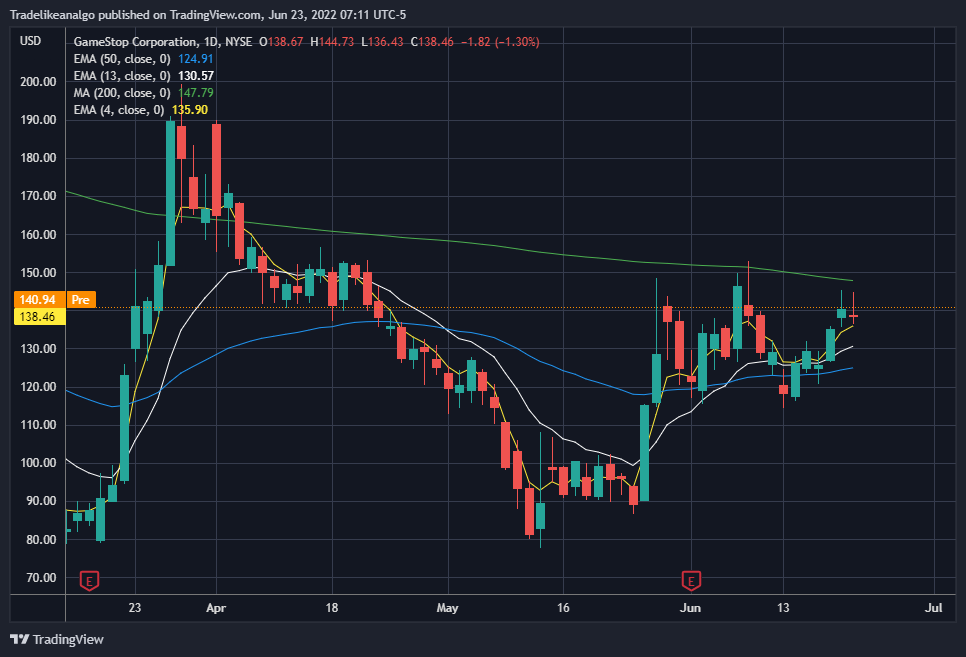Click the Jun date axis label
Viewport: 966px width, 657px height.
click(x=690, y=608)
